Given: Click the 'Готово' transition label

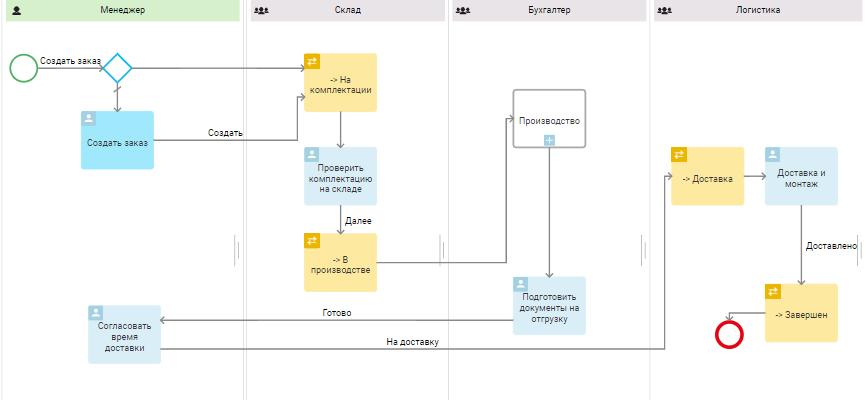Looking at the screenshot, I should (x=336, y=313).
